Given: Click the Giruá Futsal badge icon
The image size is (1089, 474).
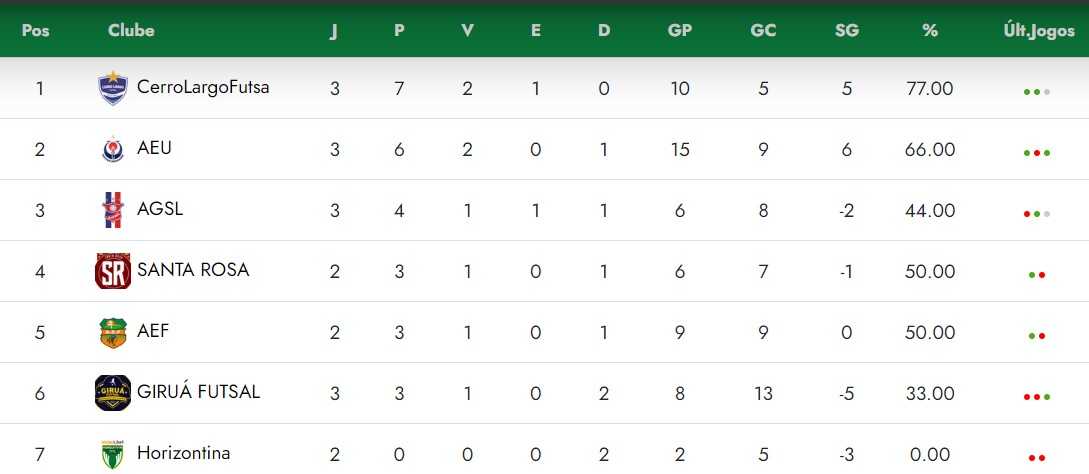Looking at the screenshot, I should pos(113,393).
